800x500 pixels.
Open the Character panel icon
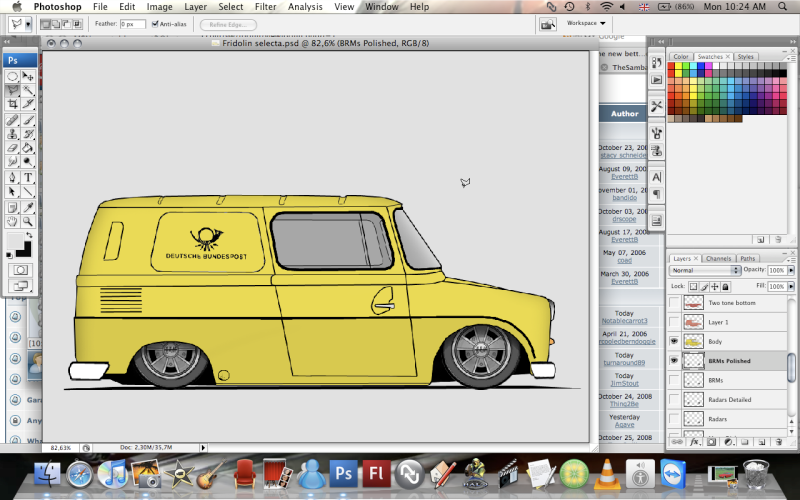[x=657, y=177]
